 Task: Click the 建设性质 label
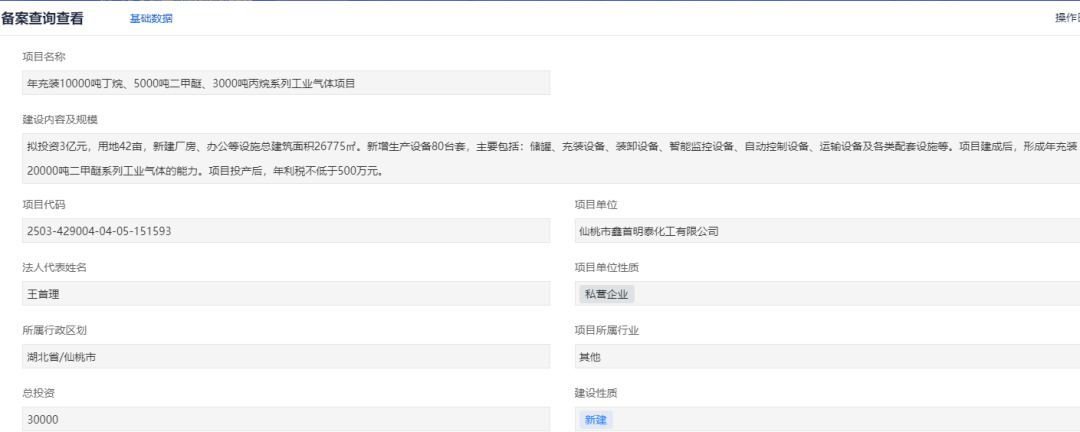(594, 393)
